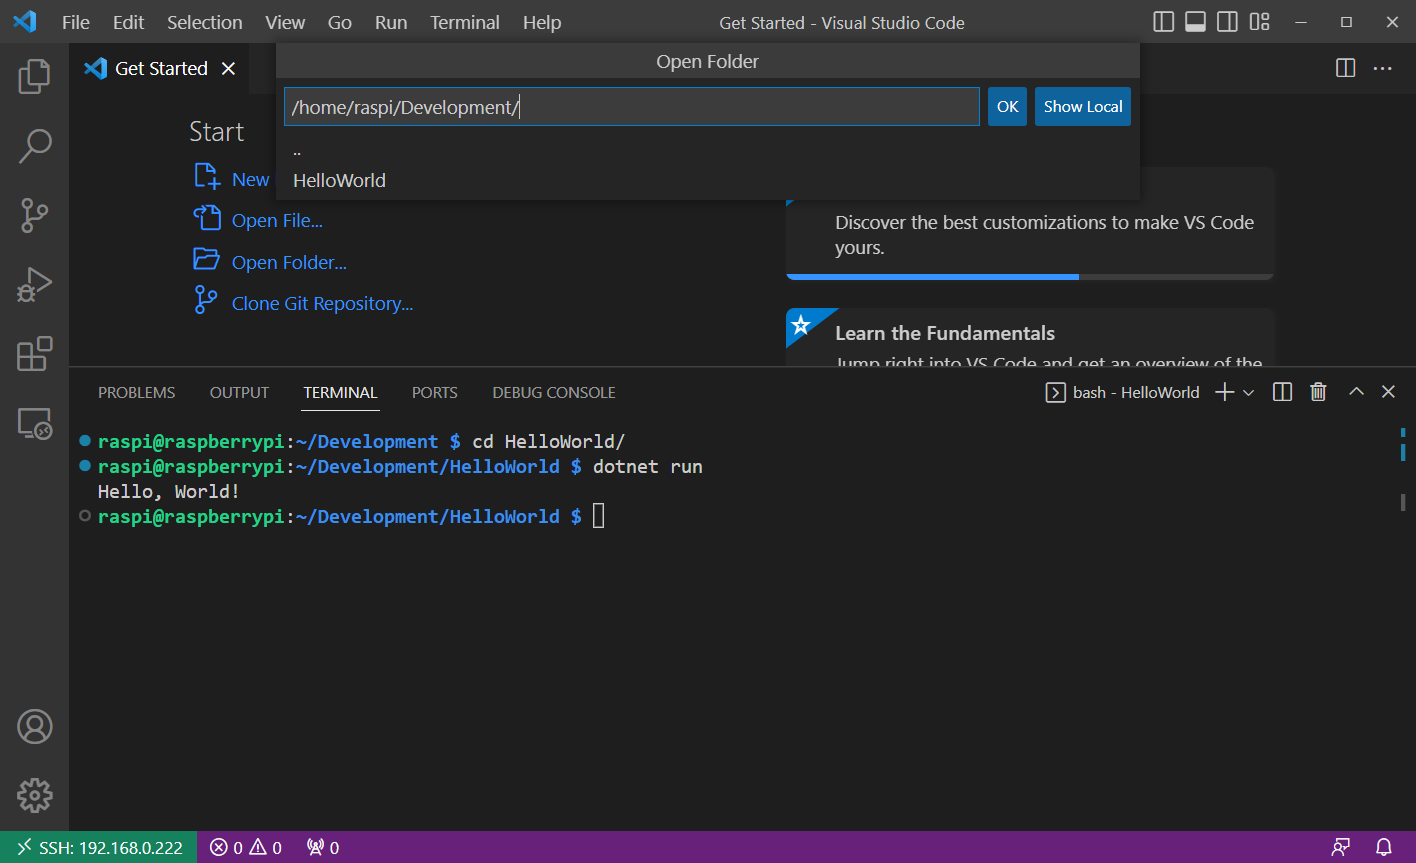1416x863 pixels.
Task: Open the Remote Explorer view
Action: (34, 424)
